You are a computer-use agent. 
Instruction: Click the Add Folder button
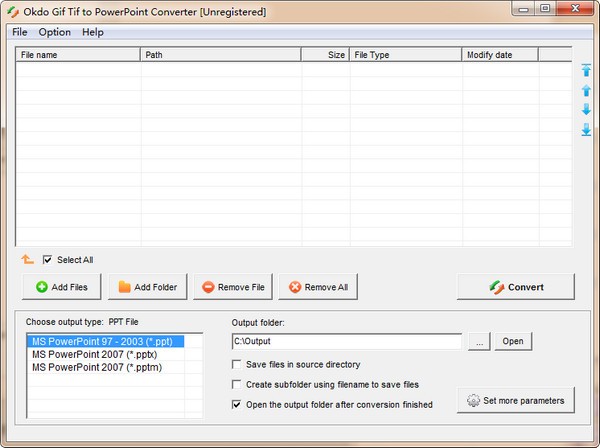pos(148,287)
